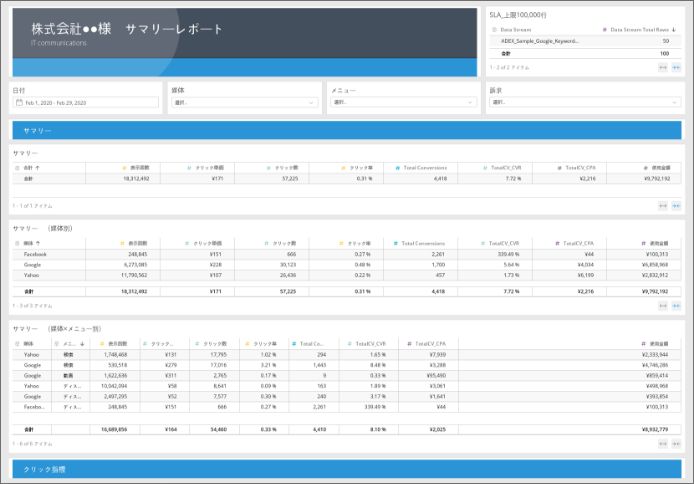Click Facebook's 339.49 % CVR value in 媒体別

(508, 254)
